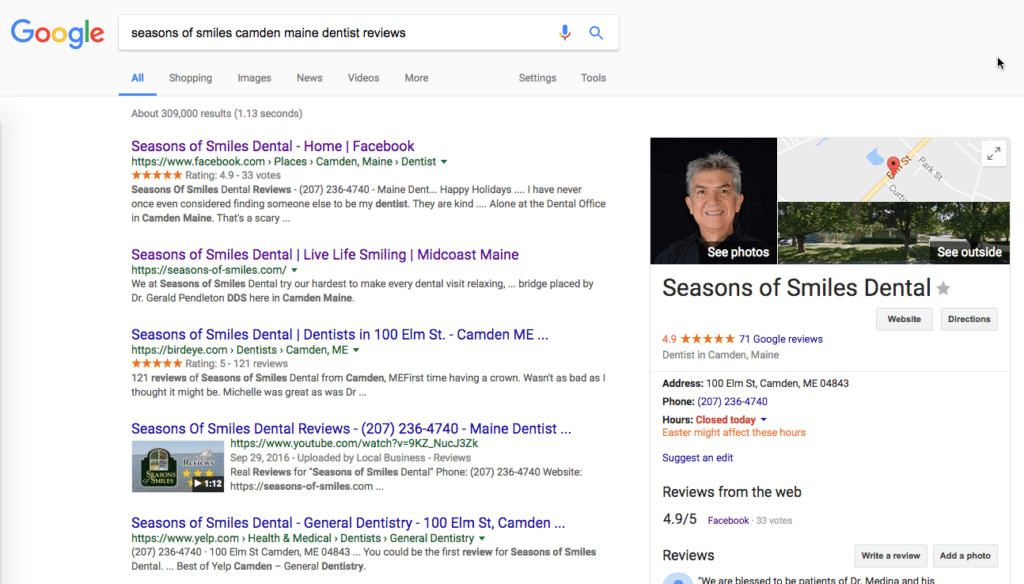The image size is (1024, 584).
Task: Click the Directions button
Action: coord(969,319)
